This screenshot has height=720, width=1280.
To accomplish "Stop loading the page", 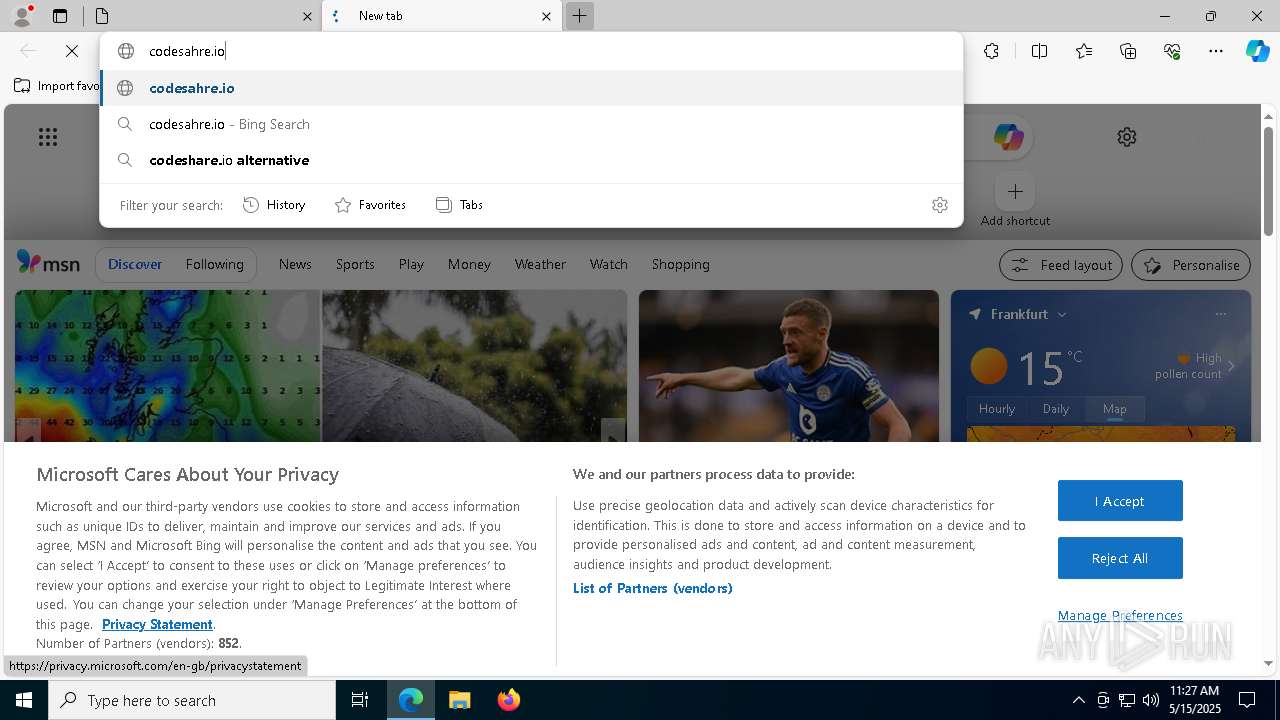I will pos(72,51).
